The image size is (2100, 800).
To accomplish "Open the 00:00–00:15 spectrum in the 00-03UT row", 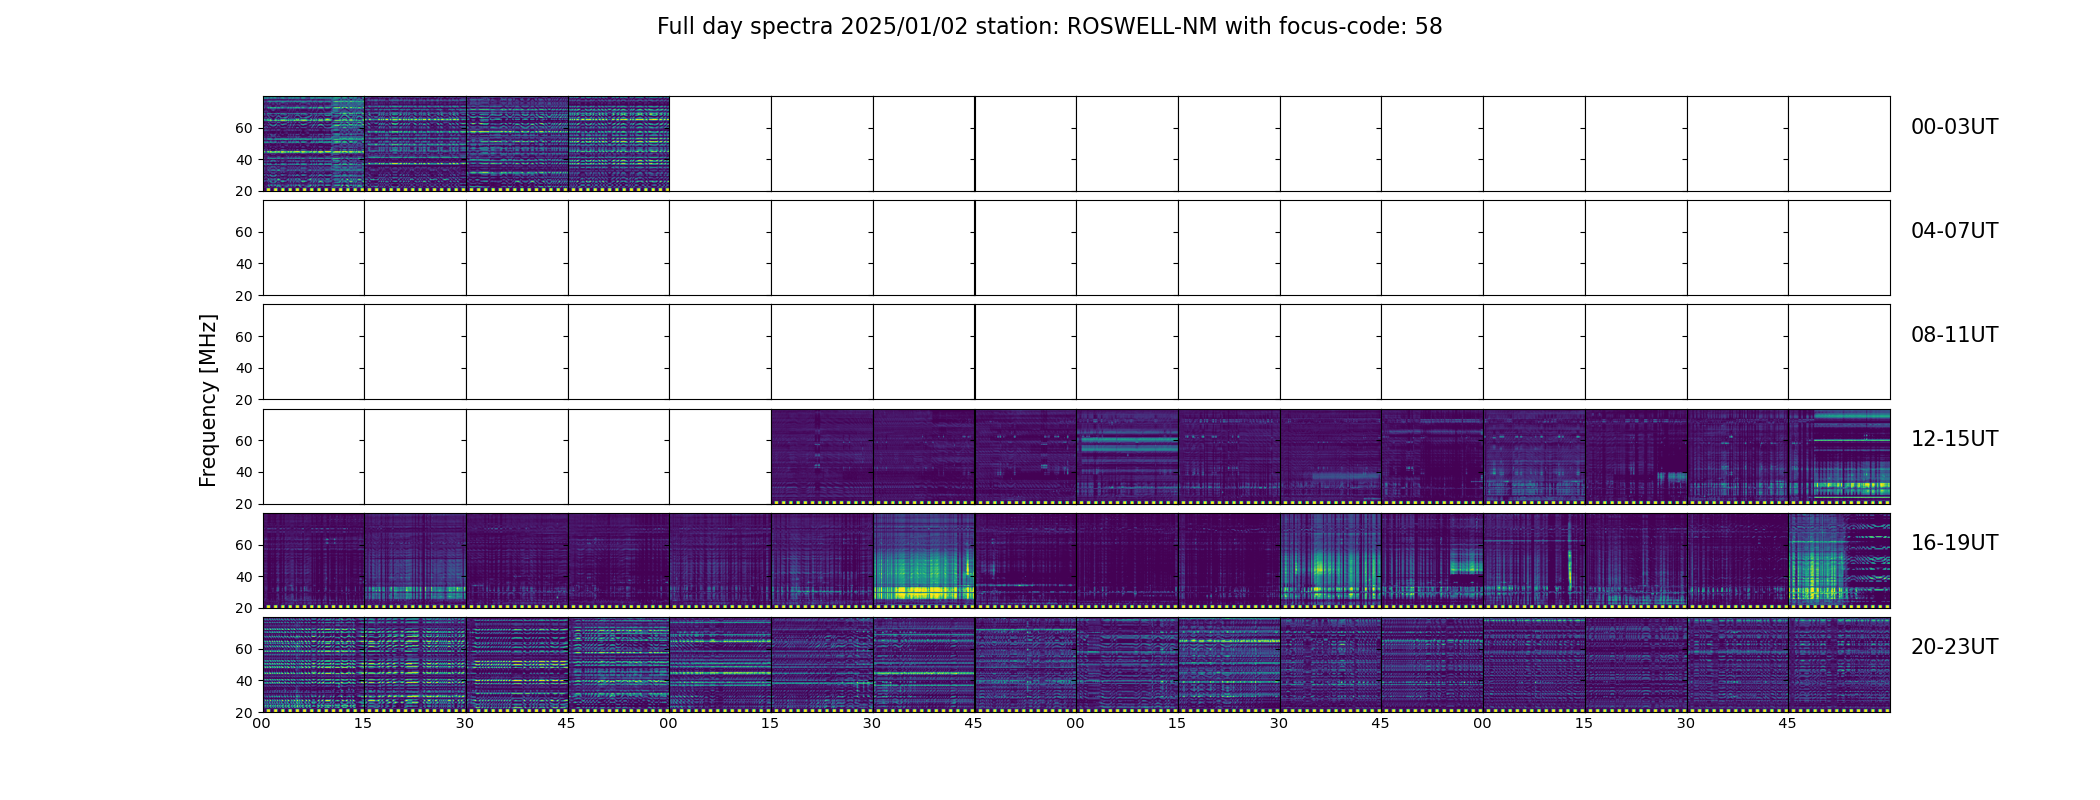I will click(x=314, y=144).
